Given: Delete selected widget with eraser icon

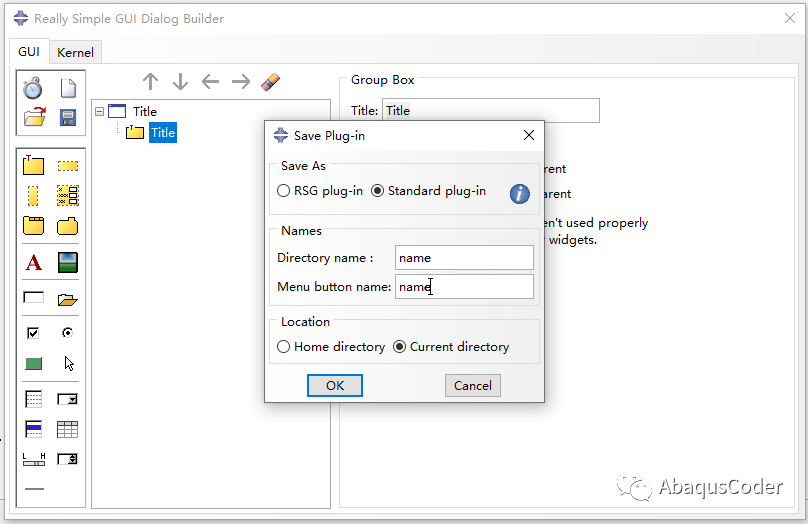Looking at the screenshot, I should [271, 81].
